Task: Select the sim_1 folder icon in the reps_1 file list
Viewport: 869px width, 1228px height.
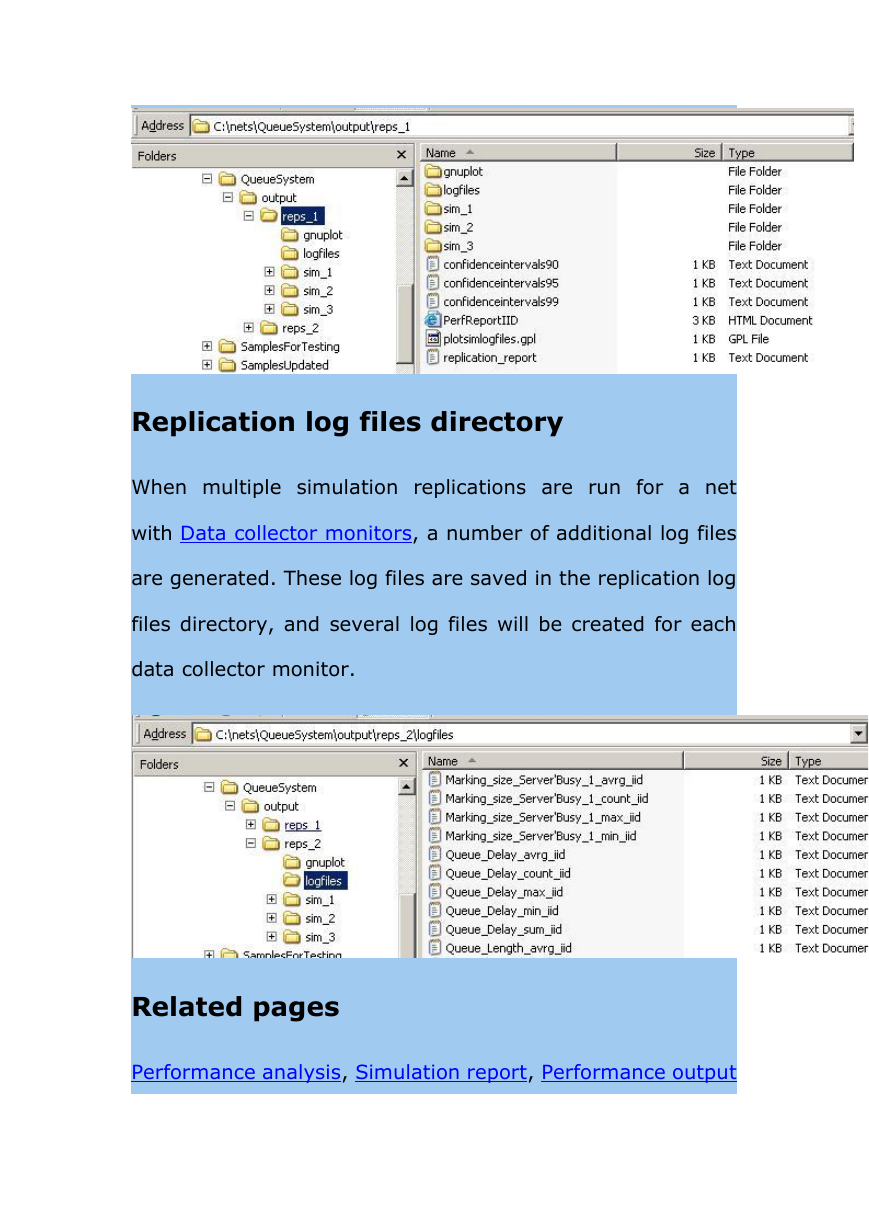Action: [x=433, y=209]
